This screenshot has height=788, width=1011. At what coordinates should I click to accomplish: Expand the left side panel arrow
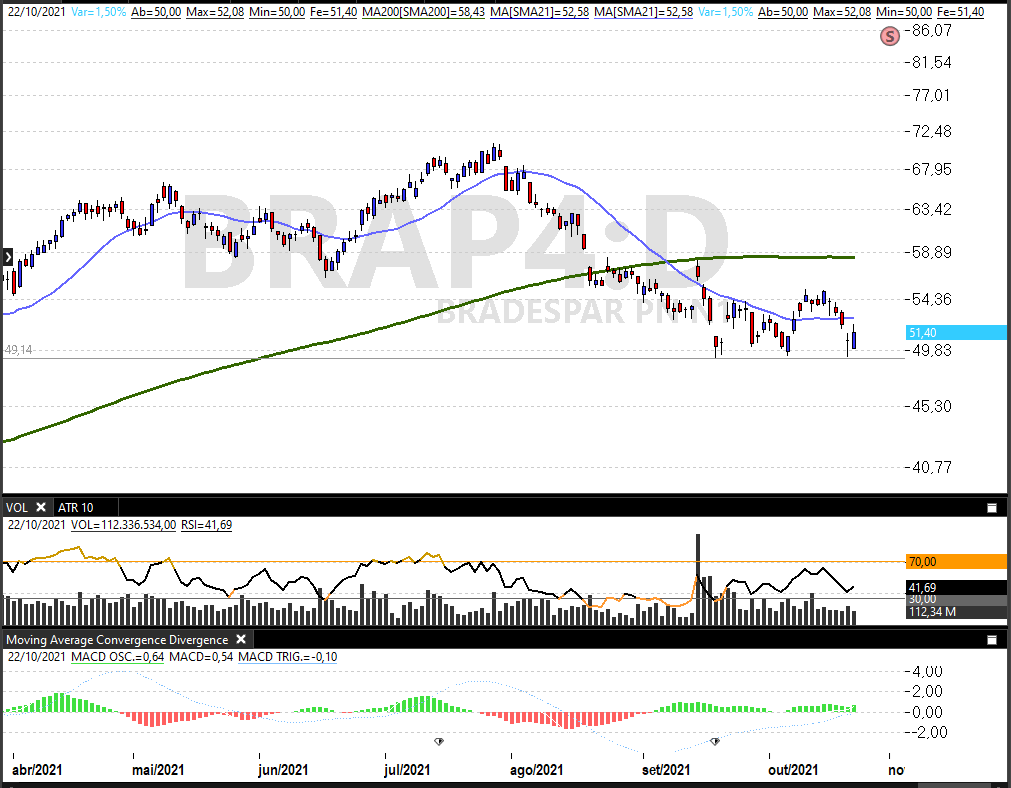[x=7, y=257]
